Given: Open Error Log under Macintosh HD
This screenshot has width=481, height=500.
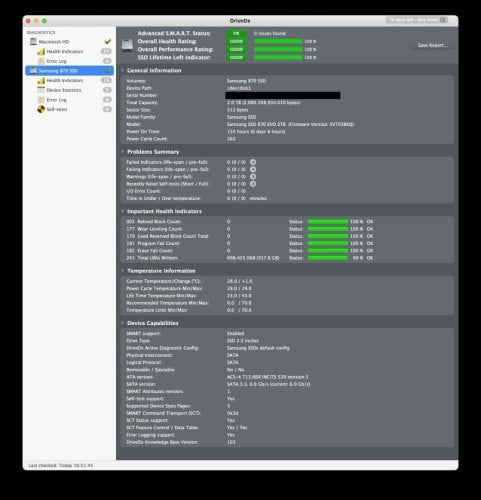Looking at the screenshot, I should [x=56, y=61].
